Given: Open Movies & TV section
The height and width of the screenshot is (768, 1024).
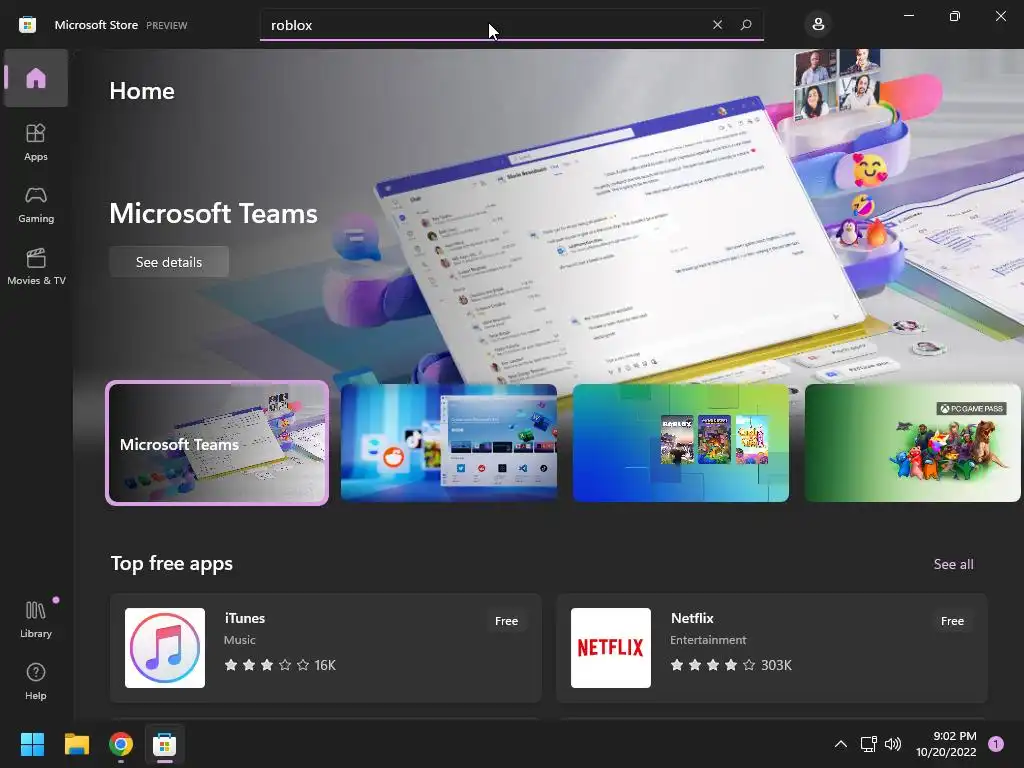Looking at the screenshot, I should point(36,266).
